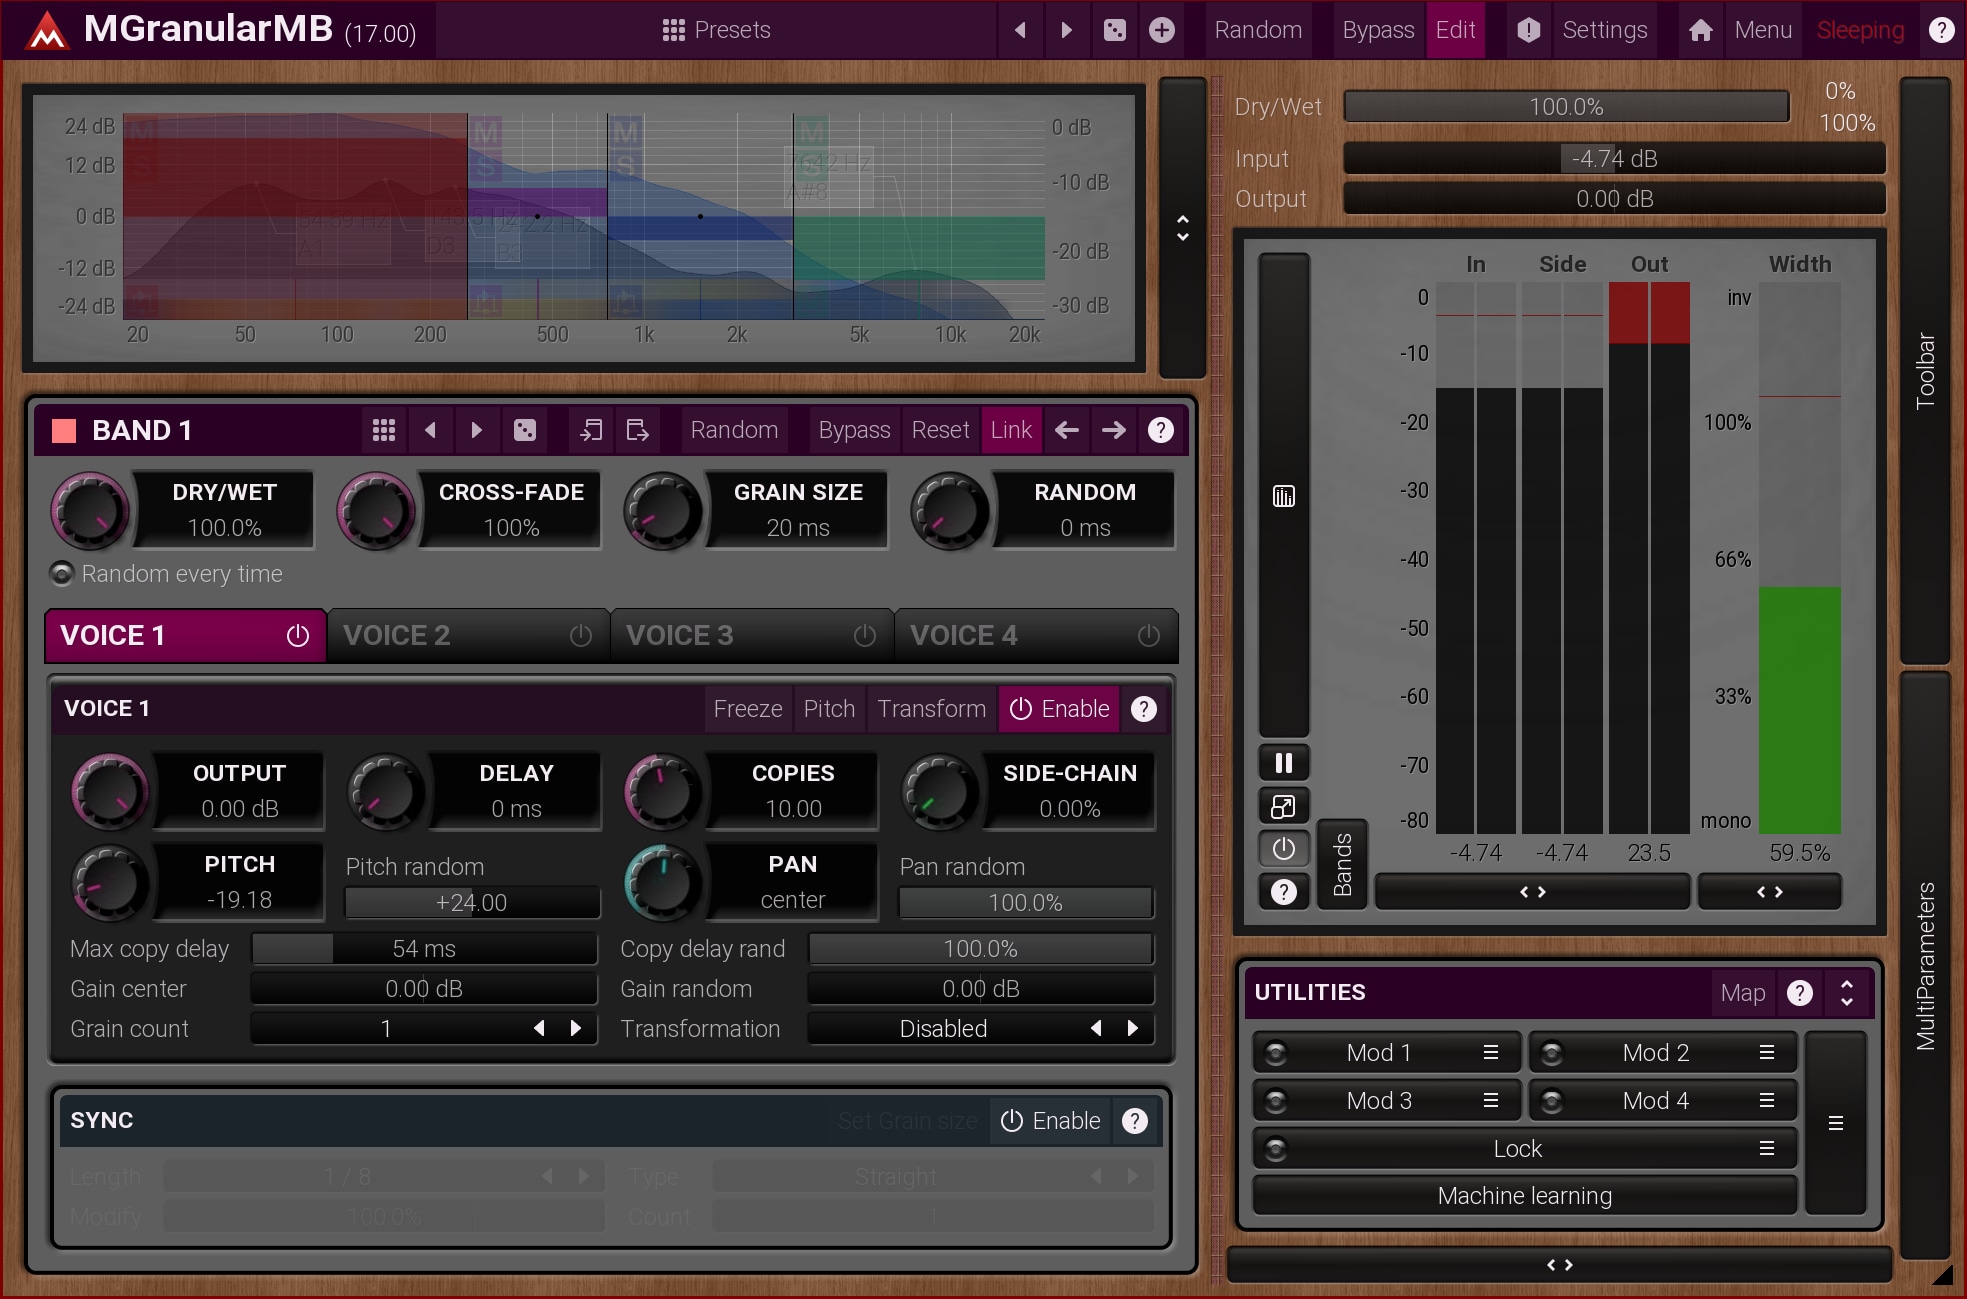Toggle the Sync Enable button

[1050, 1121]
